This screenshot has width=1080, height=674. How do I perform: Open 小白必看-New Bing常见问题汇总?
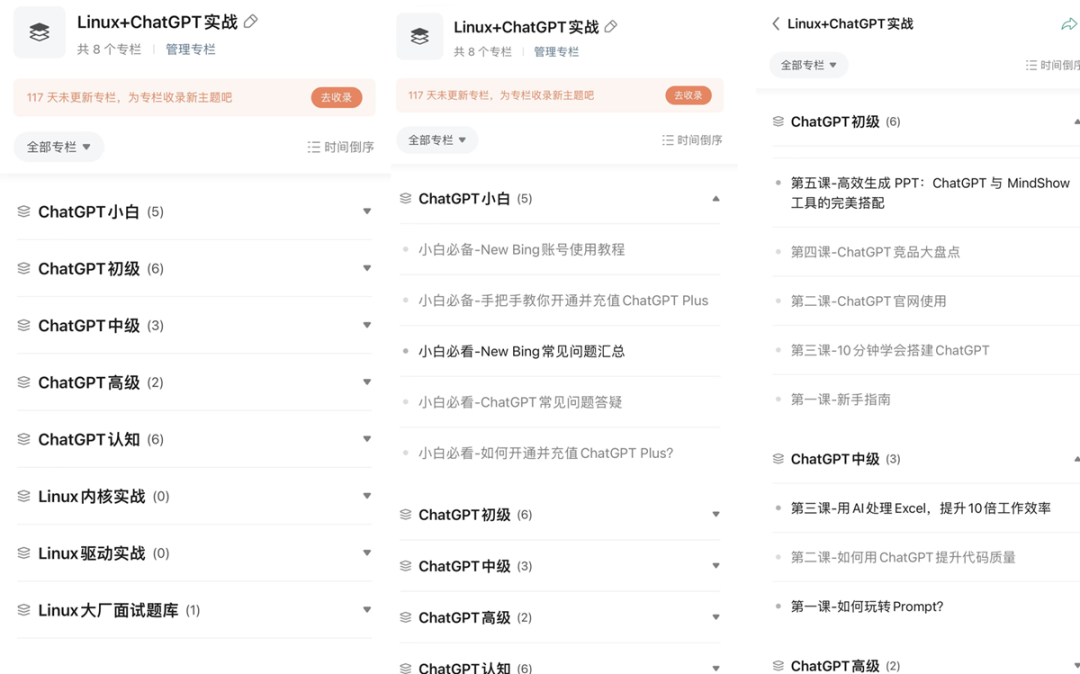[x=521, y=351]
